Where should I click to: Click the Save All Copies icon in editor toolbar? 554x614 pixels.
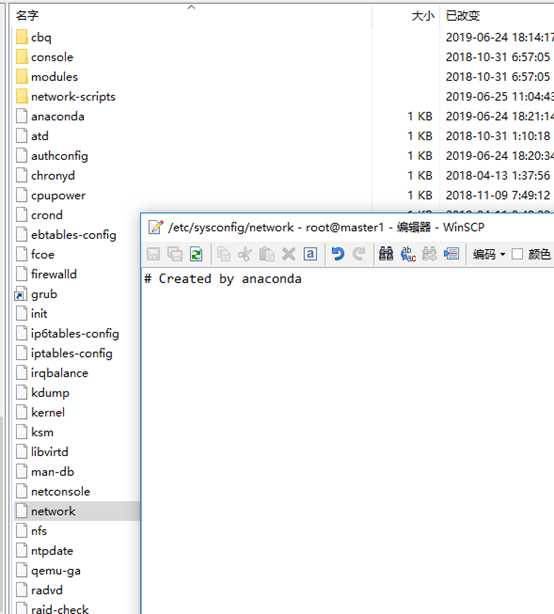[x=175, y=254]
